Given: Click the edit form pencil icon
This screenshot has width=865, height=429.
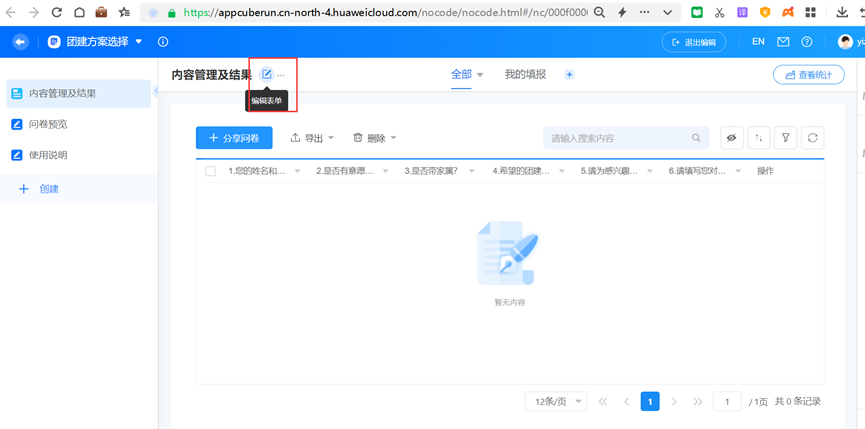Looking at the screenshot, I should [x=267, y=74].
